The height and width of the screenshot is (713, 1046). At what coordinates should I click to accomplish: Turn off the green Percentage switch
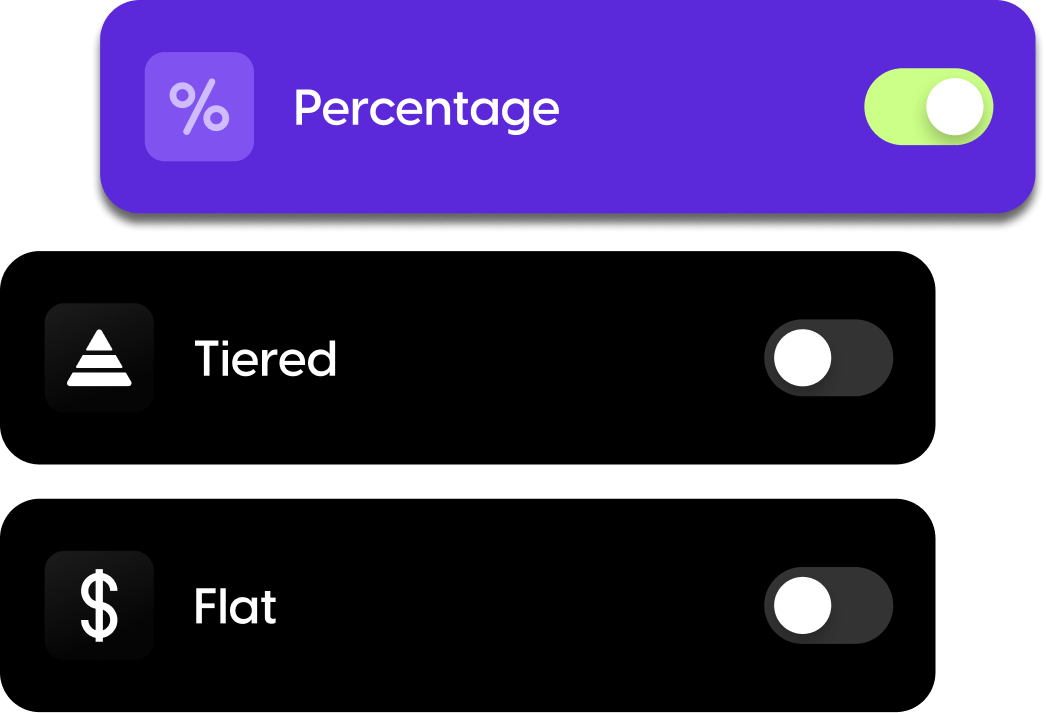click(929, 107)
